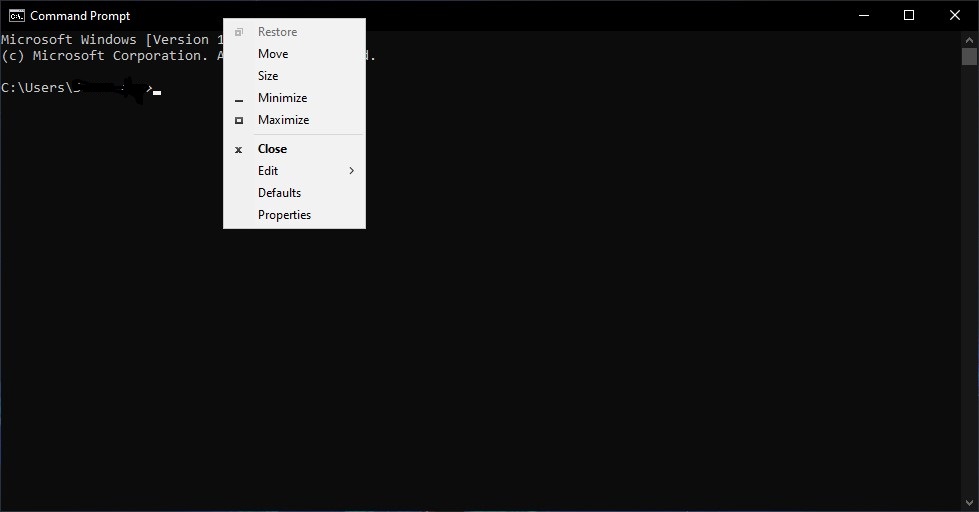Click the "(c) Microsoft Corporation." text
979x512 pixels.
click(x=105, y=56)
